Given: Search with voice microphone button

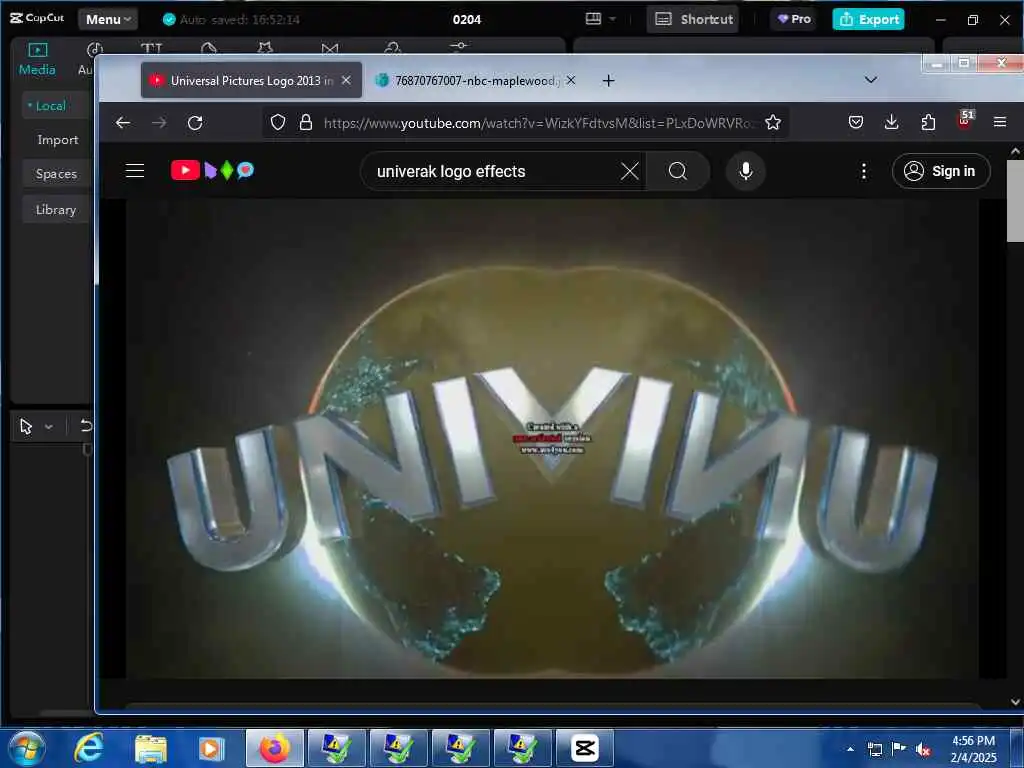Looking at the screenshot, I should tap(746, 171).
